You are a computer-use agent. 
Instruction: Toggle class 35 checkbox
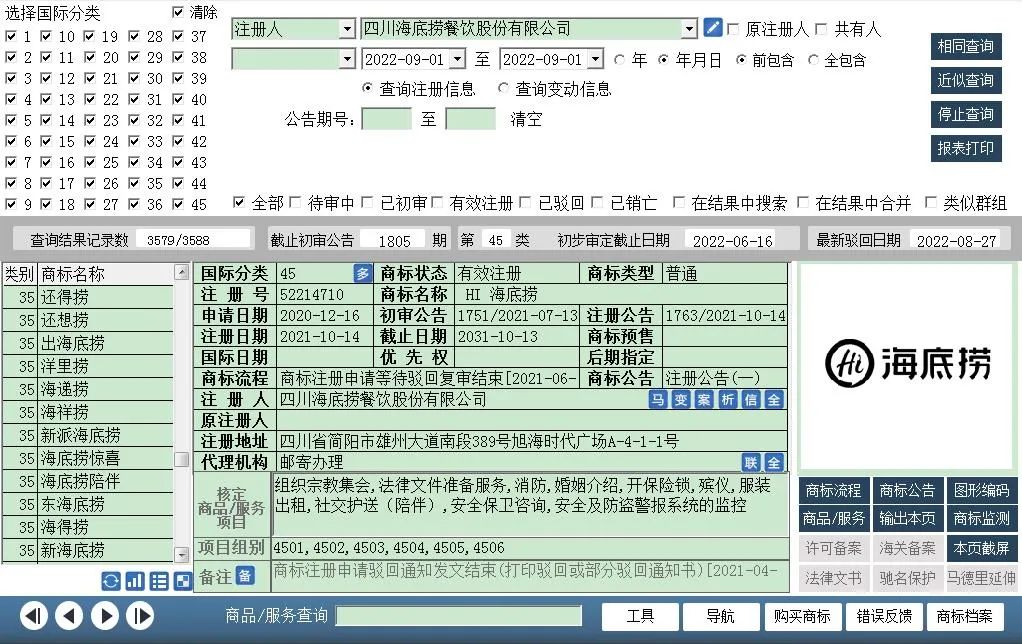click(x=134, y=183)
